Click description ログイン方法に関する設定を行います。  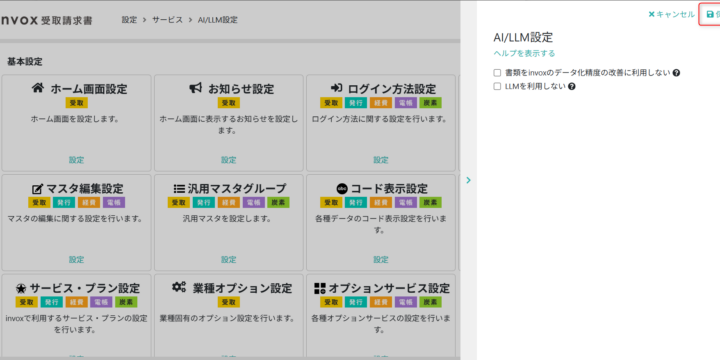click(x=381, y=119)
